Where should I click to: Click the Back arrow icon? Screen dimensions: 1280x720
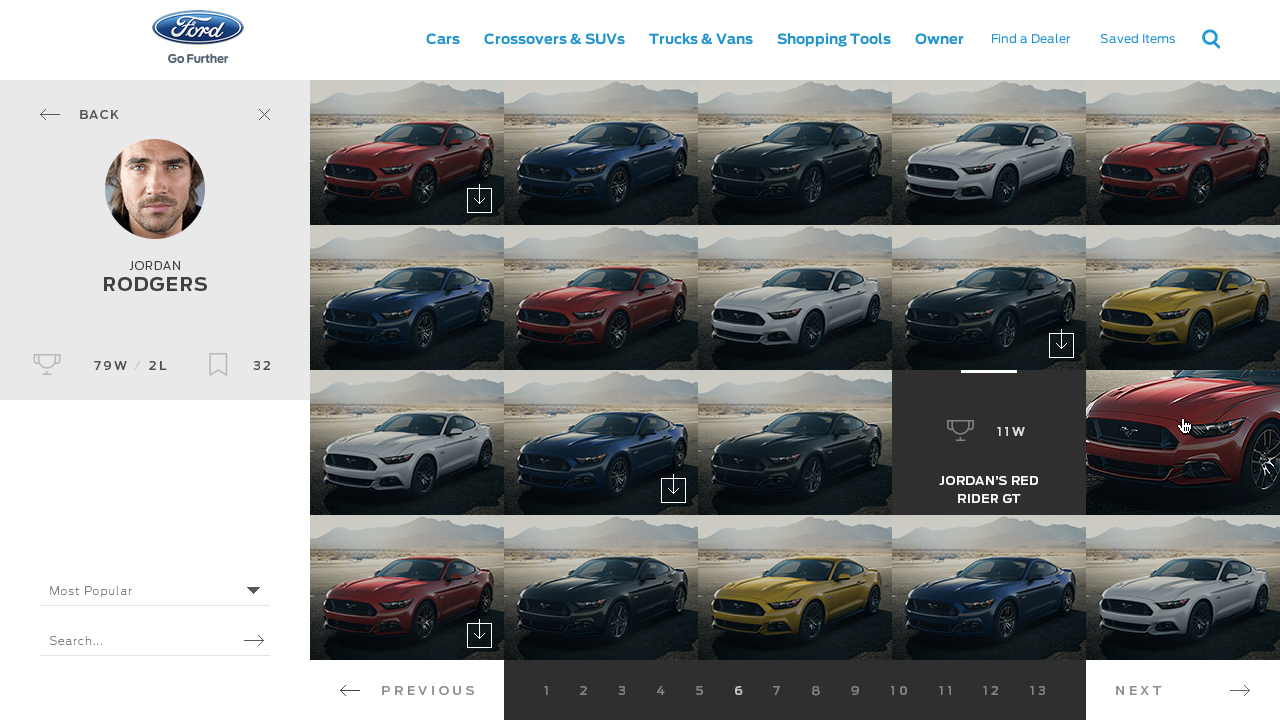click(50, 115)
